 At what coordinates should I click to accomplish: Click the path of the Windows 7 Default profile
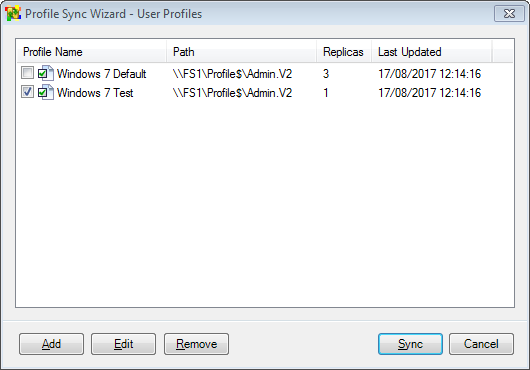[232, 74]
